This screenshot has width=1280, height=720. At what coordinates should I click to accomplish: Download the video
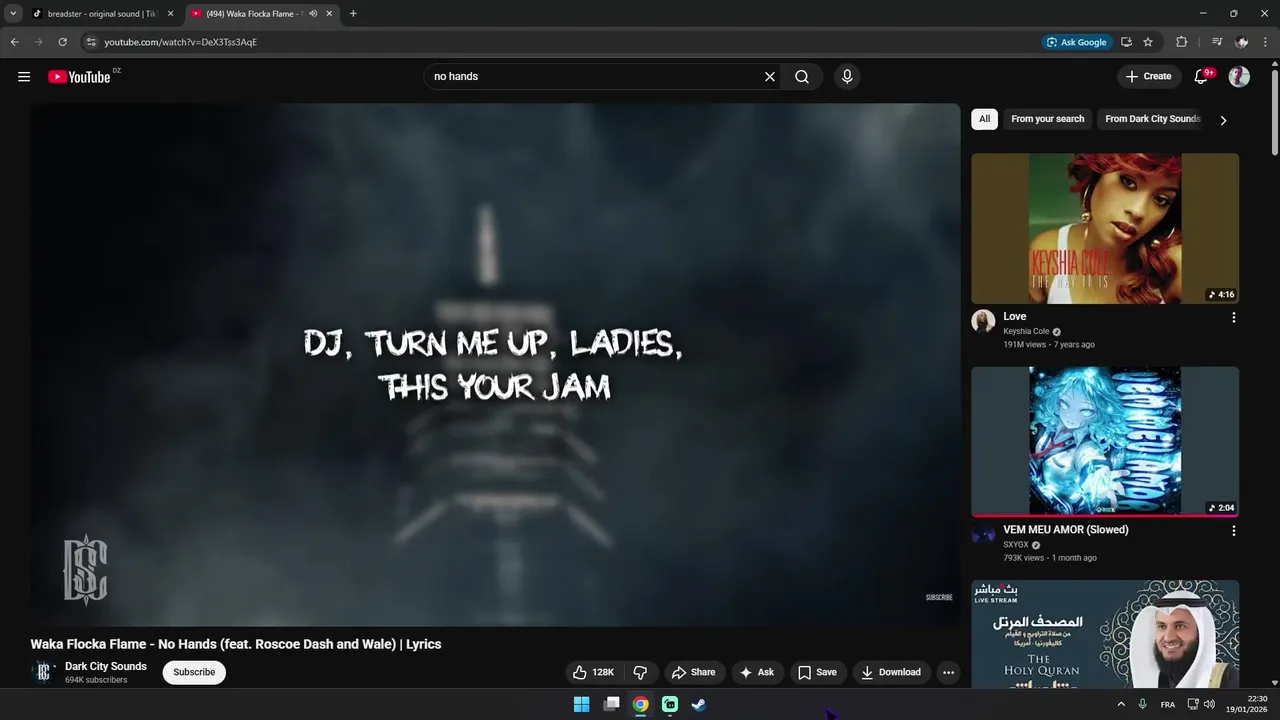891,672
